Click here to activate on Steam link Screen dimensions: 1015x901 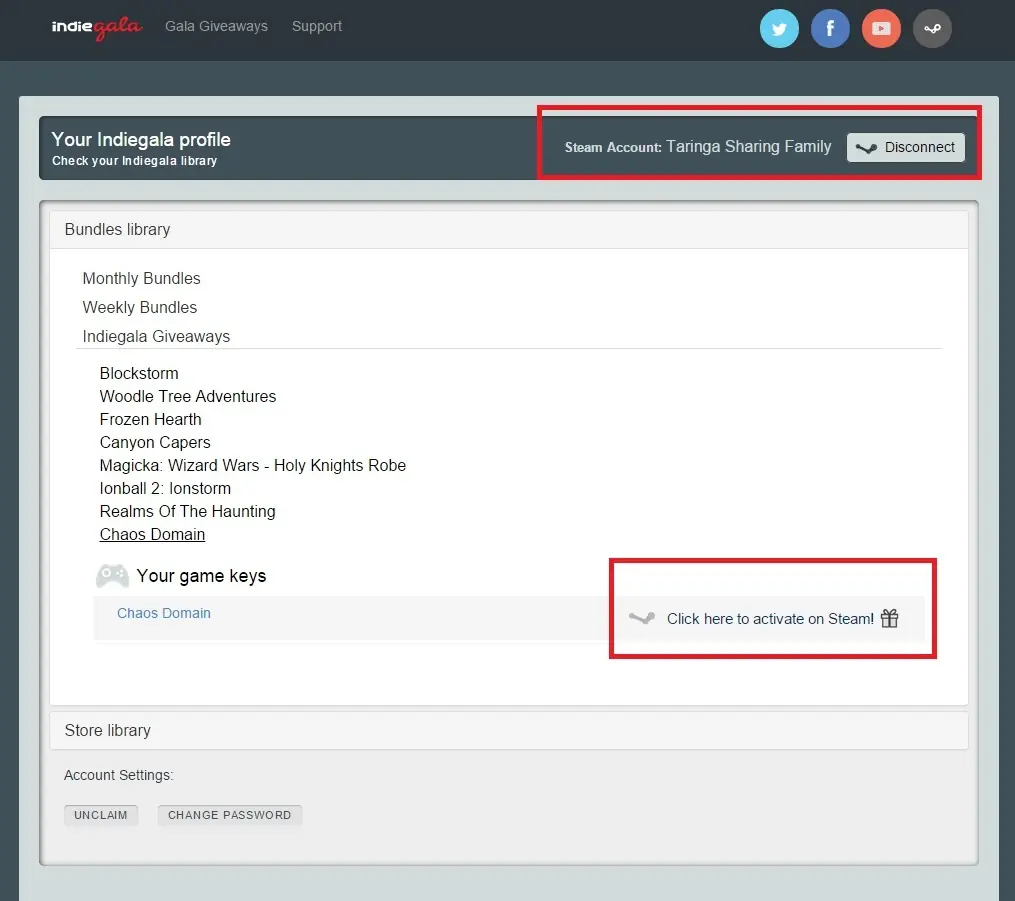tap(770, 619)
